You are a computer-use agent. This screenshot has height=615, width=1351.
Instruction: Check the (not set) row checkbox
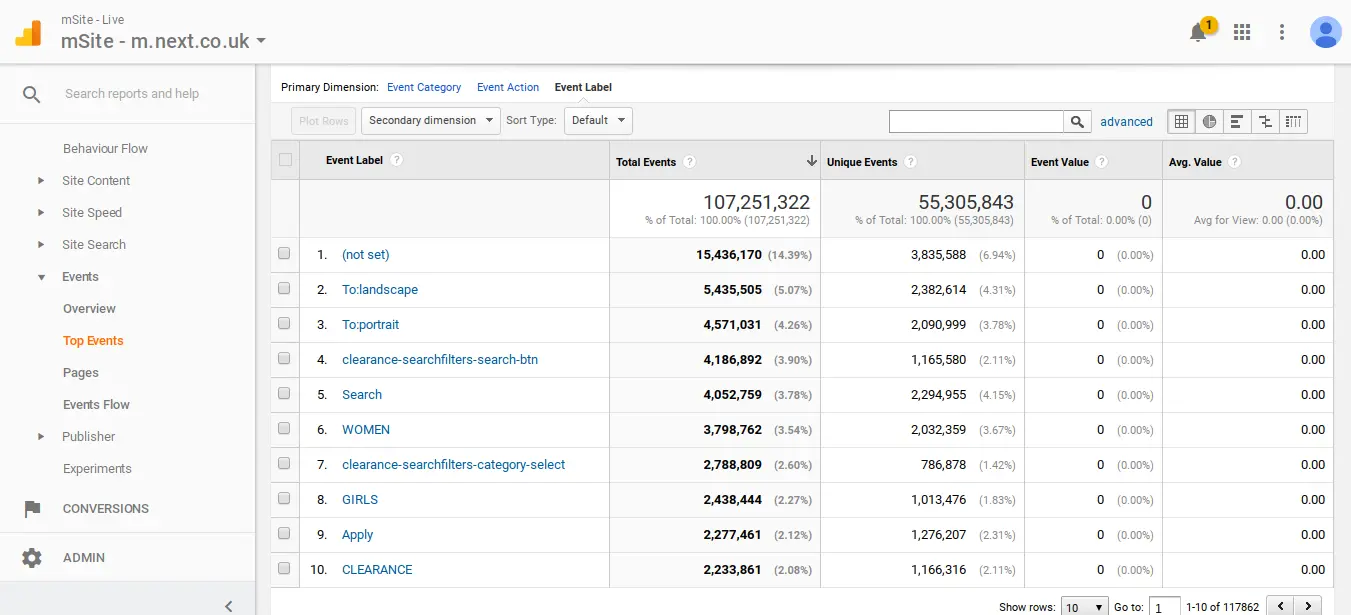(x=284, y=254)
